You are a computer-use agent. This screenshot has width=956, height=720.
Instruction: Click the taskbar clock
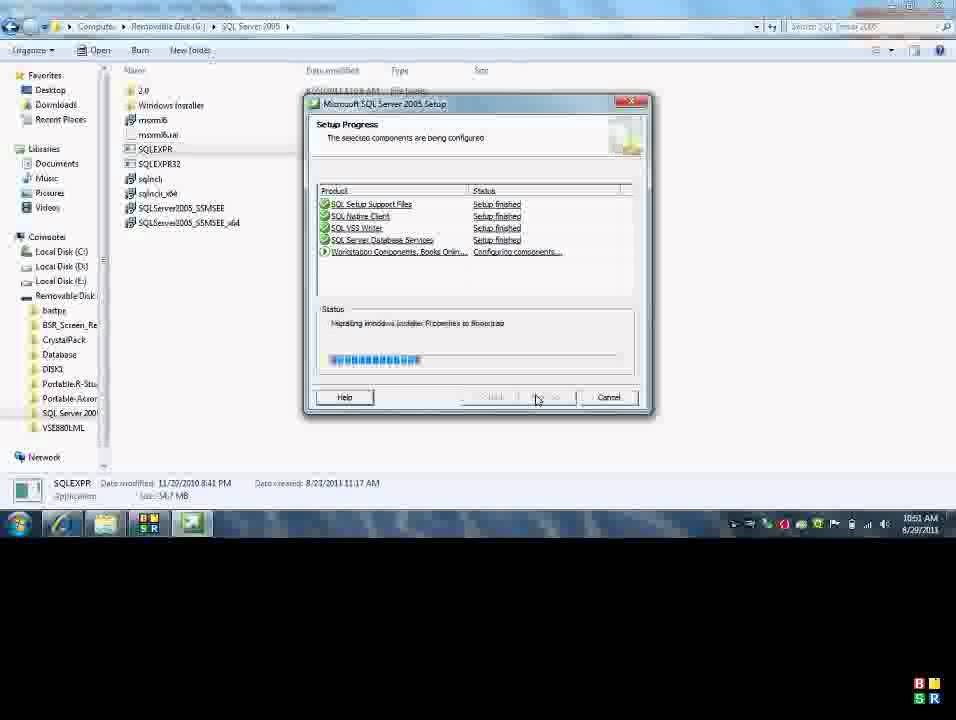(x=920, y=524)
